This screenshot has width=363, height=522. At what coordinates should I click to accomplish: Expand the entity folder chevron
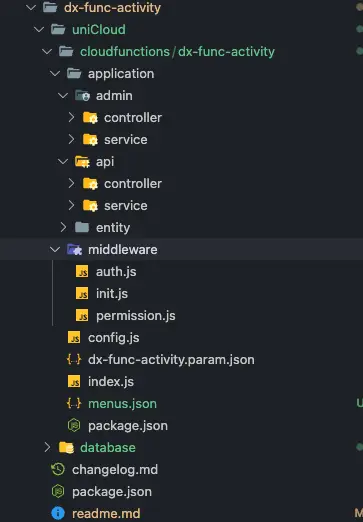click(x=63, y=227)
